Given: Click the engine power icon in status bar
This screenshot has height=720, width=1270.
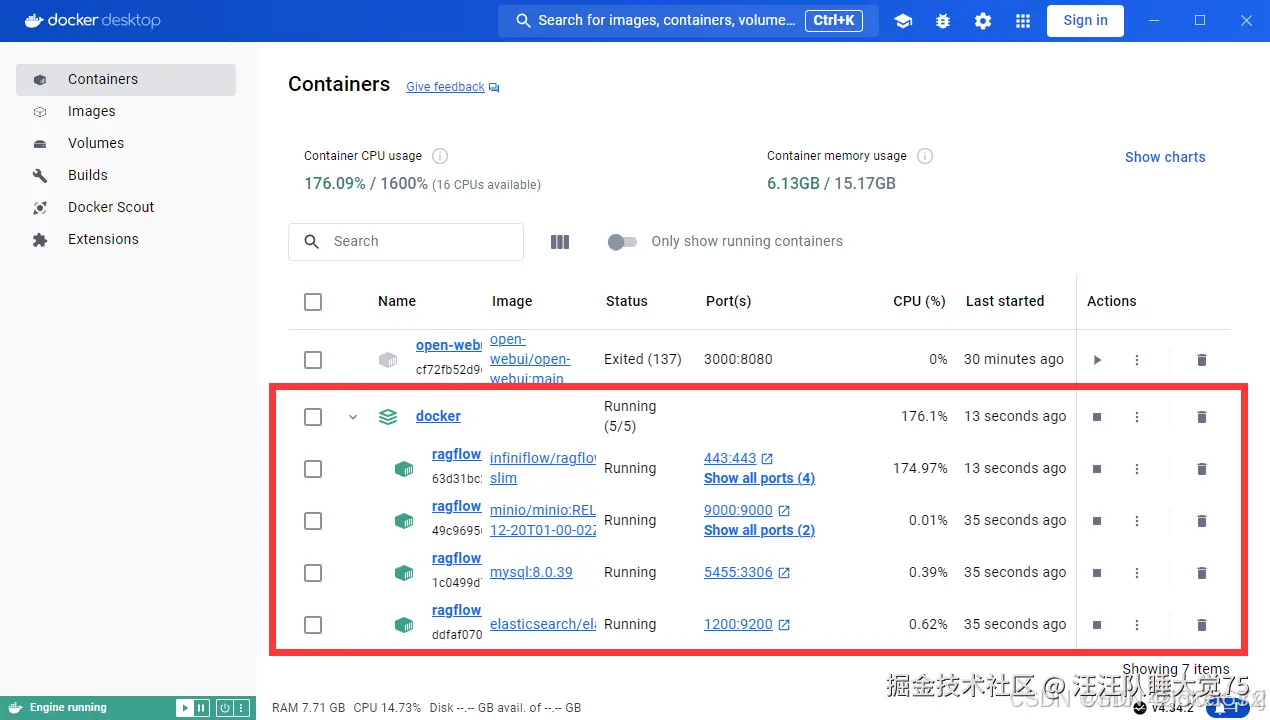Looking at the screenshot, I should pos(225,708).
